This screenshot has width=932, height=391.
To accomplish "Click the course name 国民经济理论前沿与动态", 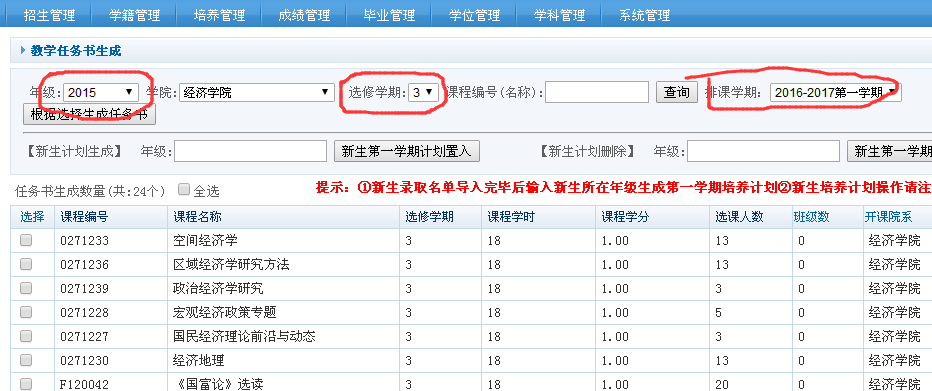I will [x=244, y=336].
